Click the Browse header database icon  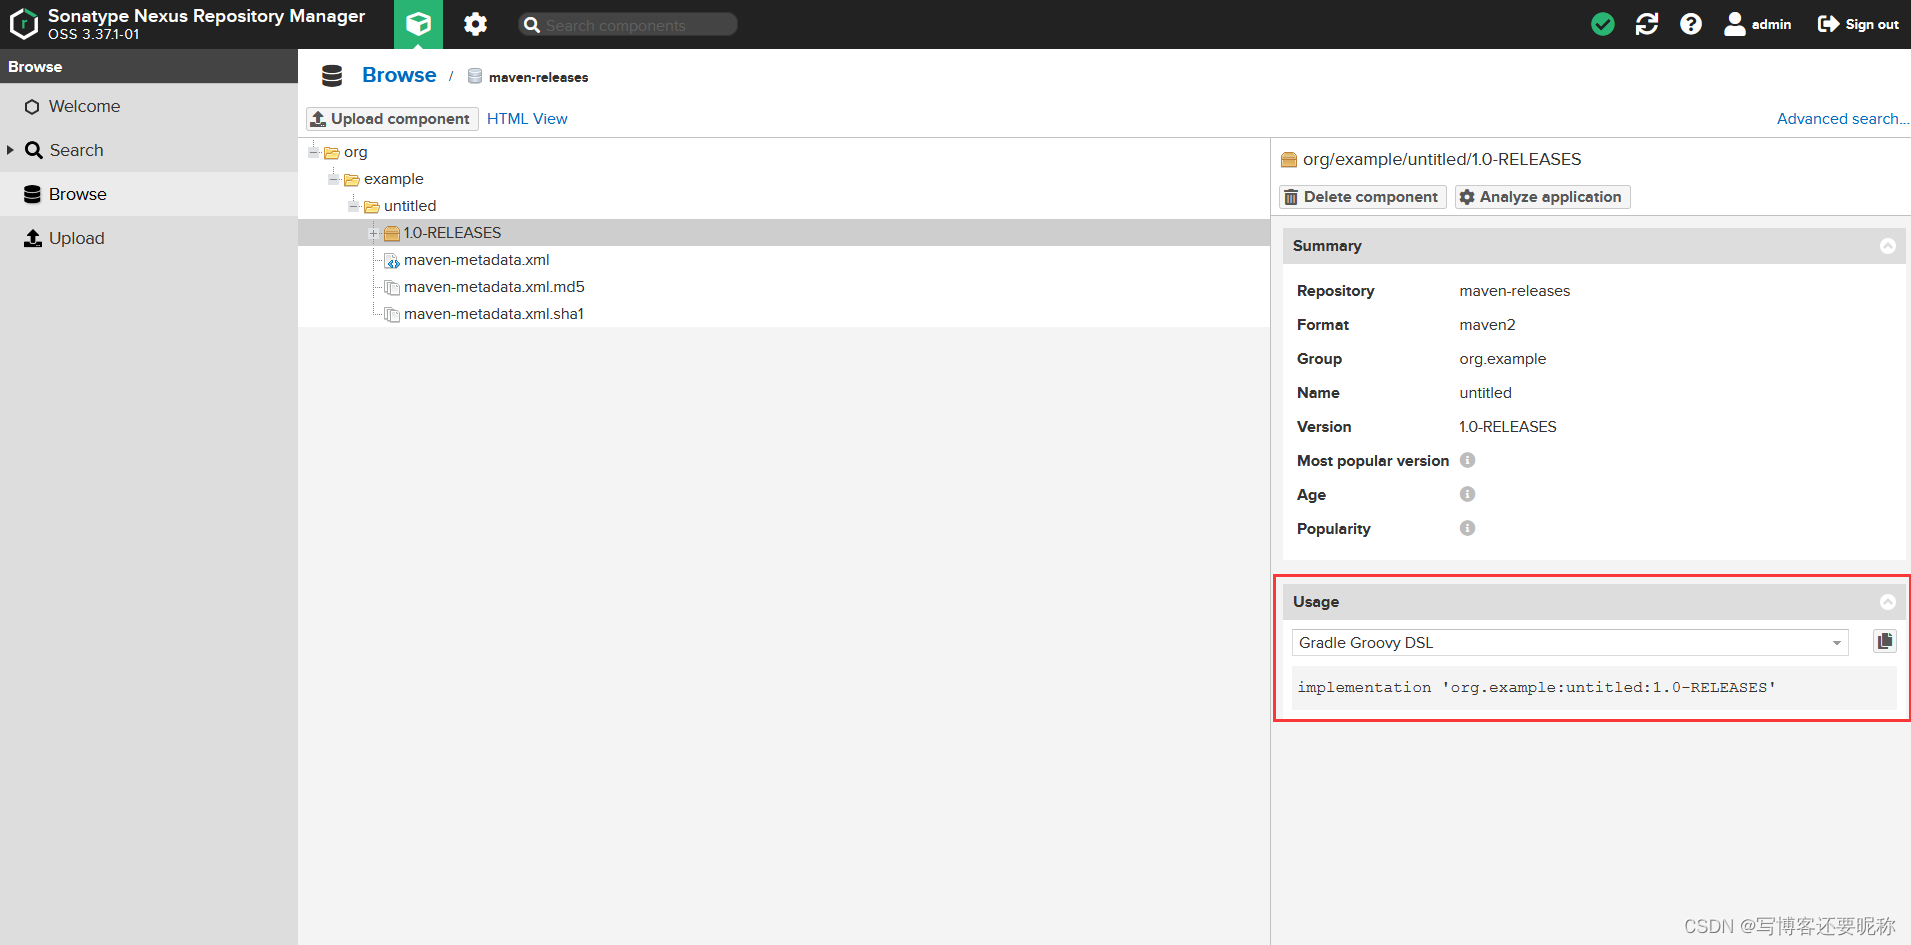point(332,75)
